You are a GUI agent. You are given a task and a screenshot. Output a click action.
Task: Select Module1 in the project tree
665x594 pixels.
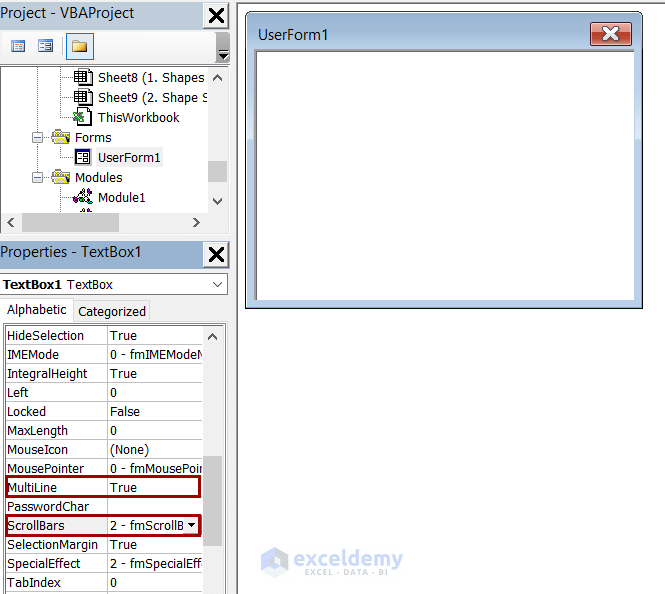(122, 198)
